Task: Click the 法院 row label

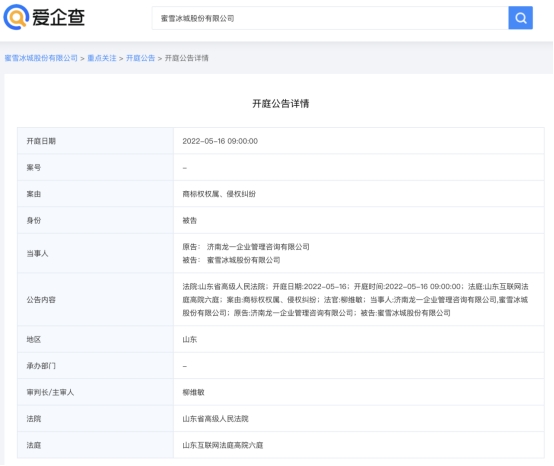Action: click(x=34, y=419)
